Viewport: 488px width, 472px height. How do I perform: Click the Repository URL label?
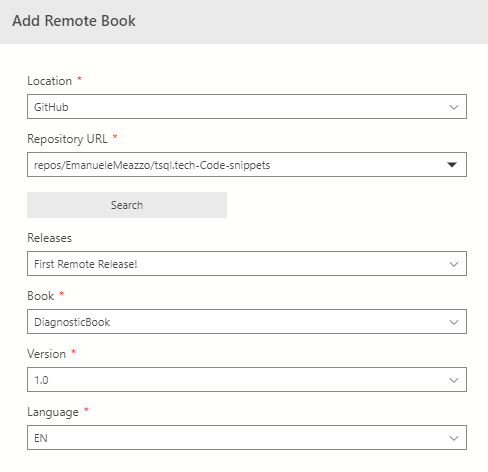click(67, 139)
